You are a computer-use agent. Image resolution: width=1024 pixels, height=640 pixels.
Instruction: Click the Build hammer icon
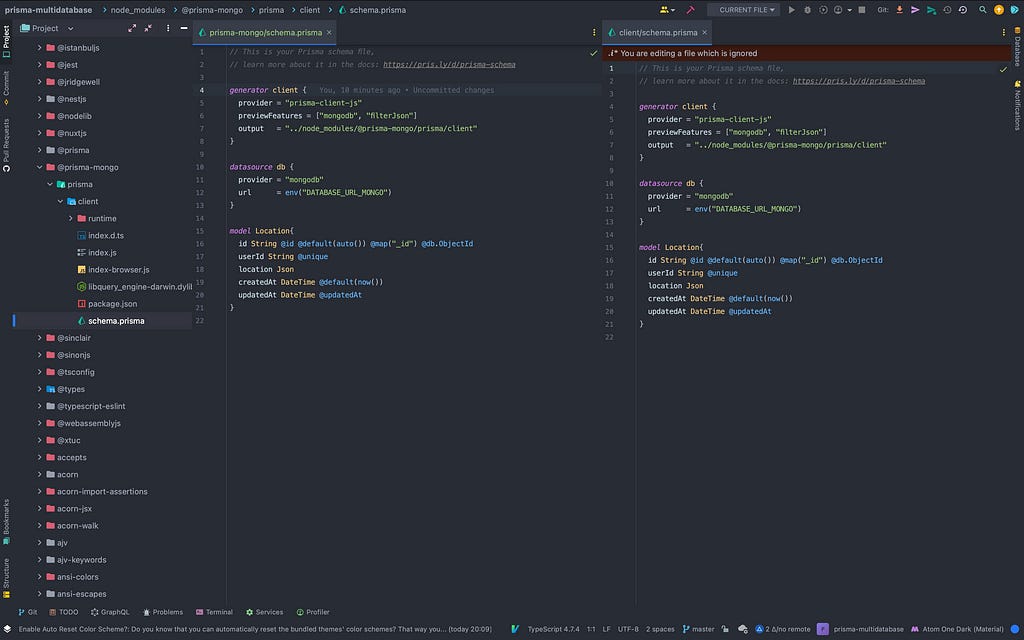coord(691,9)
